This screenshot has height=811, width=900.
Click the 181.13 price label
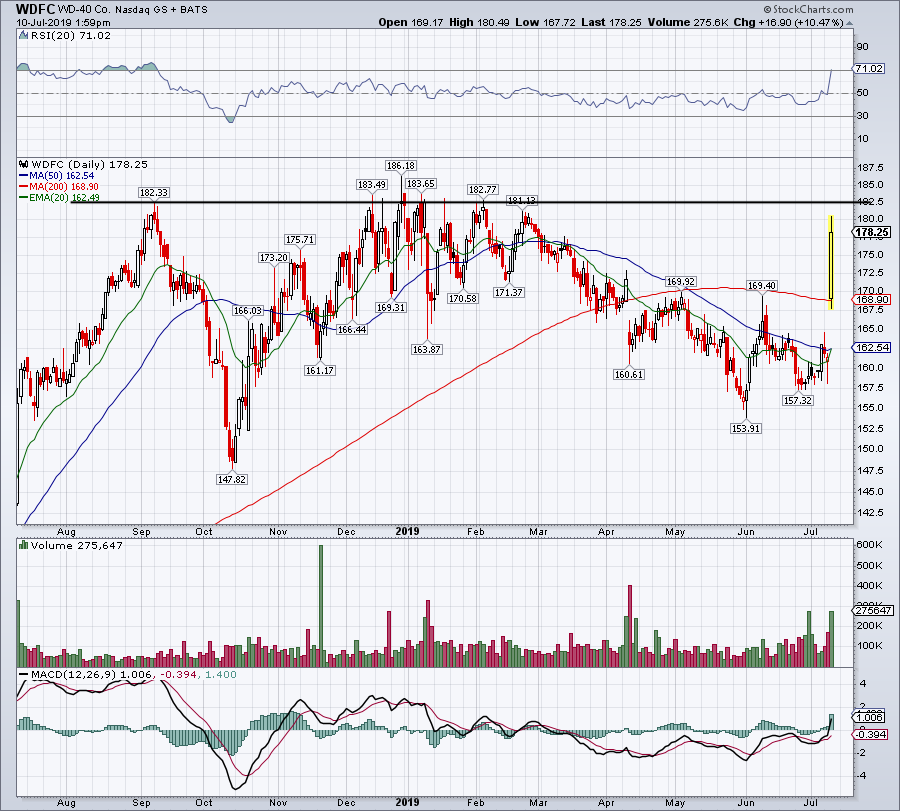[x=522, y=200]
